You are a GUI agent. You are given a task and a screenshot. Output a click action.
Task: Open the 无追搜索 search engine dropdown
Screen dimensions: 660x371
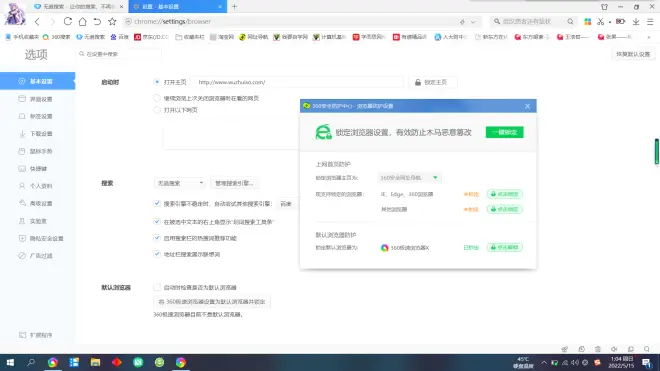coord(180,183)
